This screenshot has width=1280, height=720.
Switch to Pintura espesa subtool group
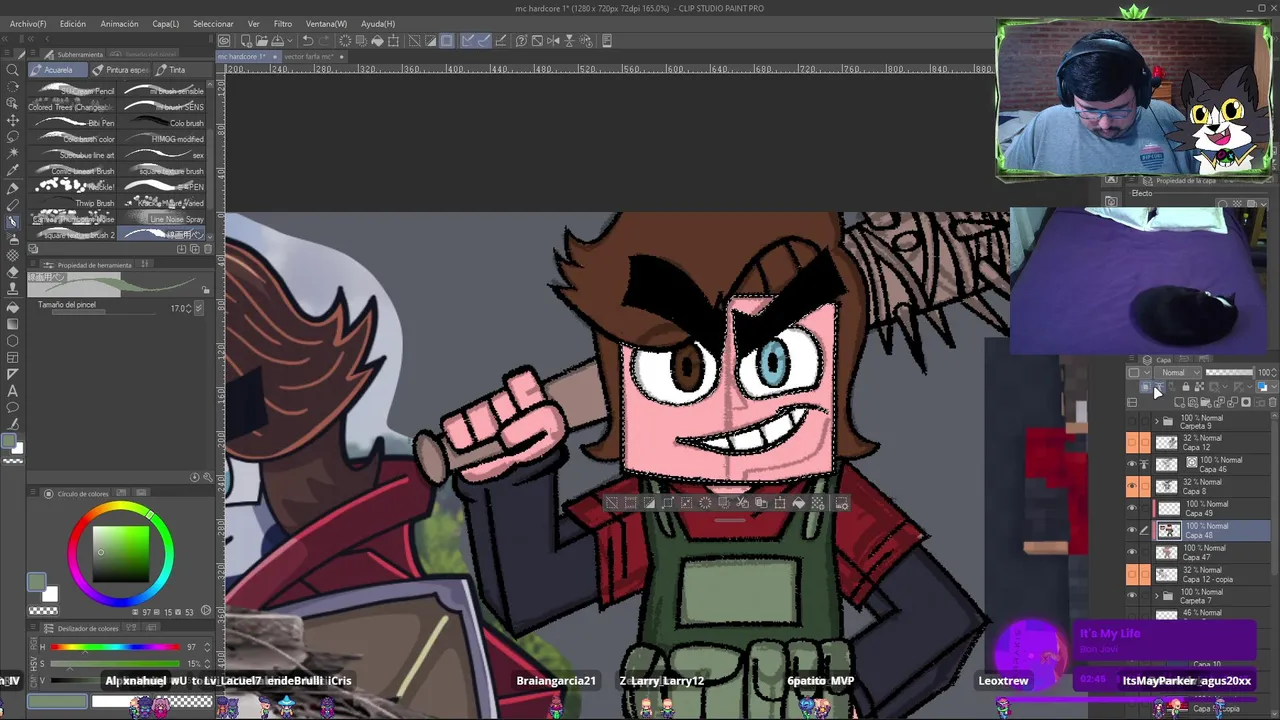[x=121, y=70]
